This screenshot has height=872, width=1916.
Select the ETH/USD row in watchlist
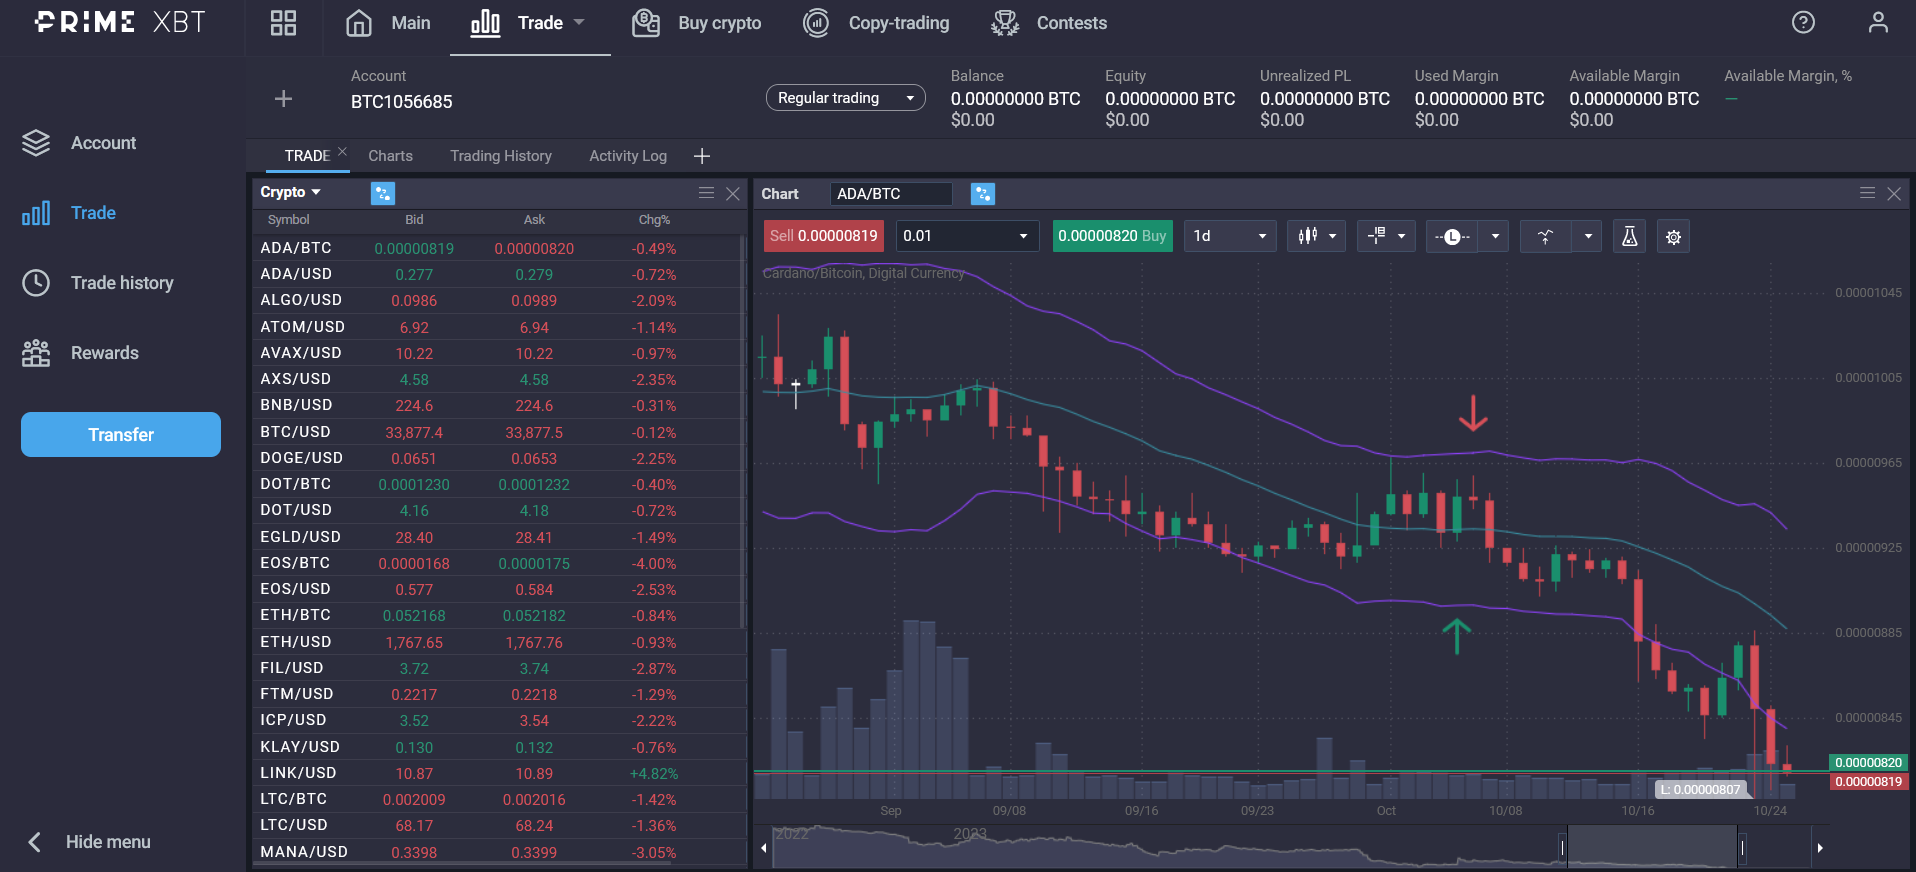click(x=498, y=642)
